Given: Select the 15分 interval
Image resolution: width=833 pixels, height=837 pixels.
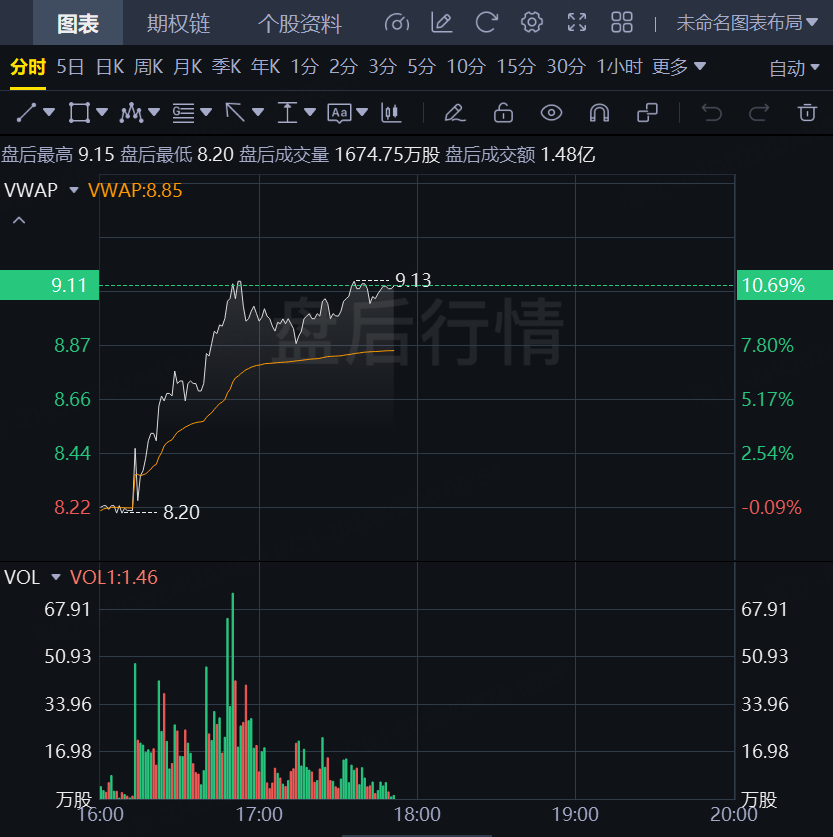Looking at the screenshot, I should tap(516, 67).
